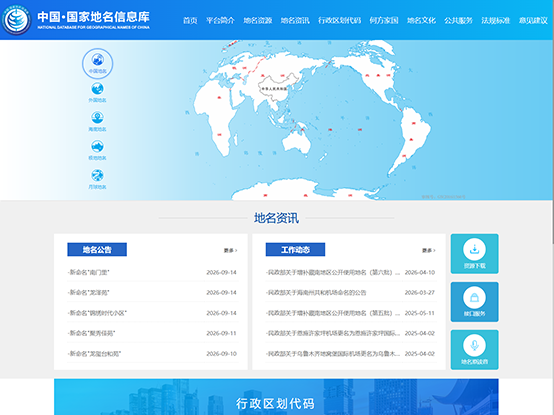Open 地名资讯 in the navigation bar
Screen dimensions: 554x415
click(x=295, y=20)
